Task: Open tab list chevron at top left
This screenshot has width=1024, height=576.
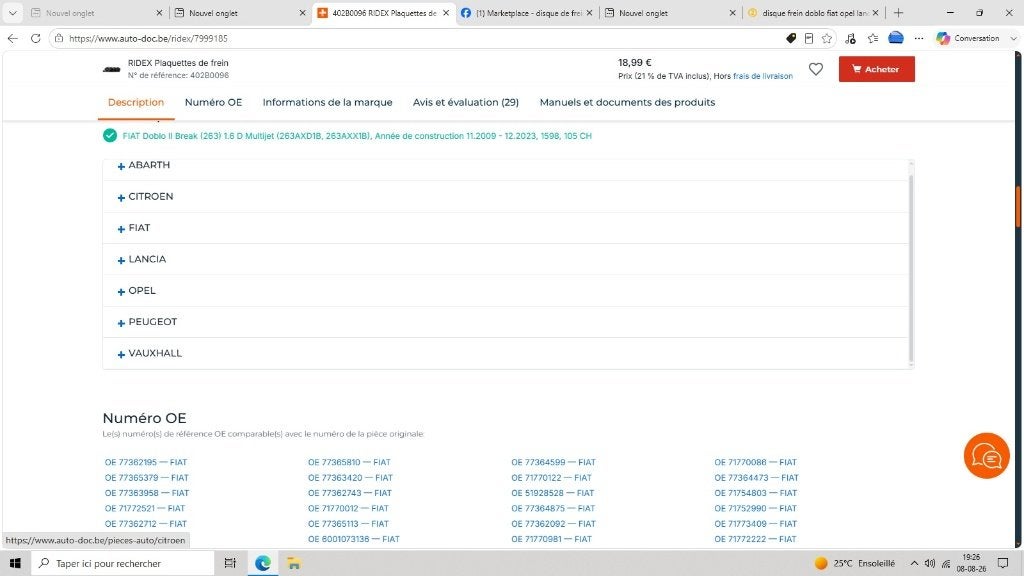Action: tap(12, 12)
